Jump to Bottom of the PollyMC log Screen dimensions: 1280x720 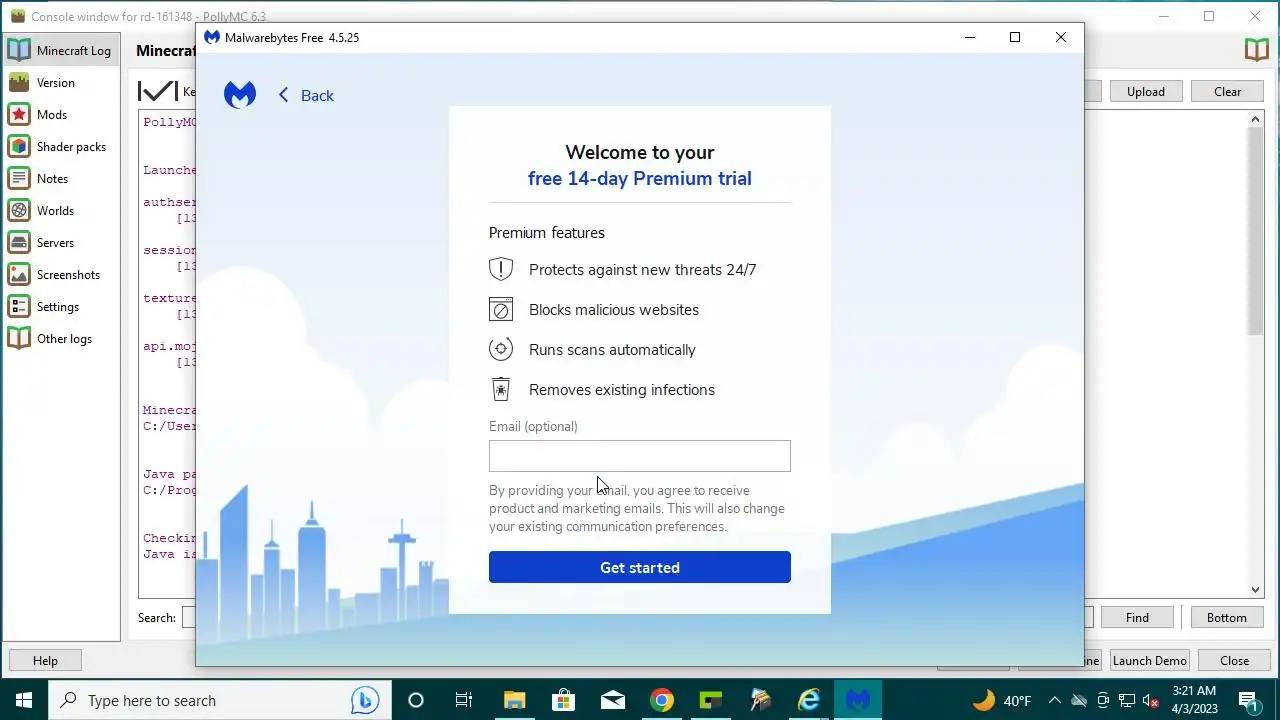tap(1226, 617)
